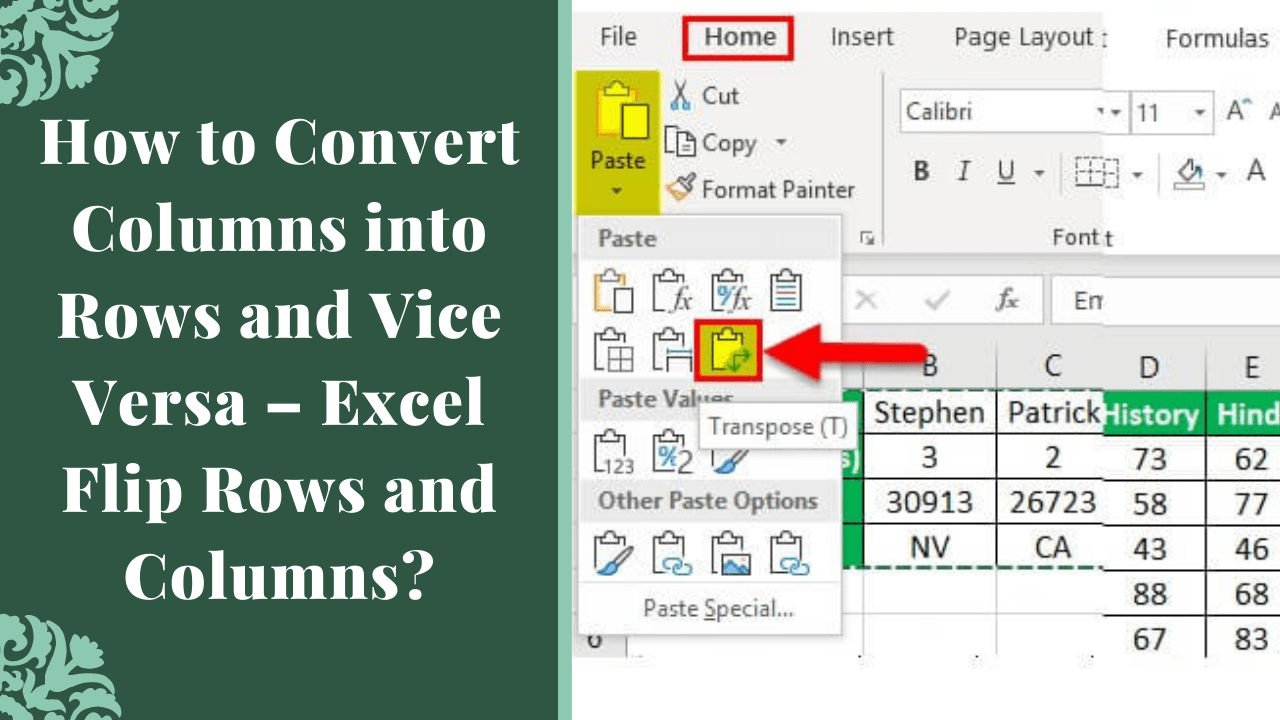
Task: Select the cell with value 88
Action: coord(1154,594)
